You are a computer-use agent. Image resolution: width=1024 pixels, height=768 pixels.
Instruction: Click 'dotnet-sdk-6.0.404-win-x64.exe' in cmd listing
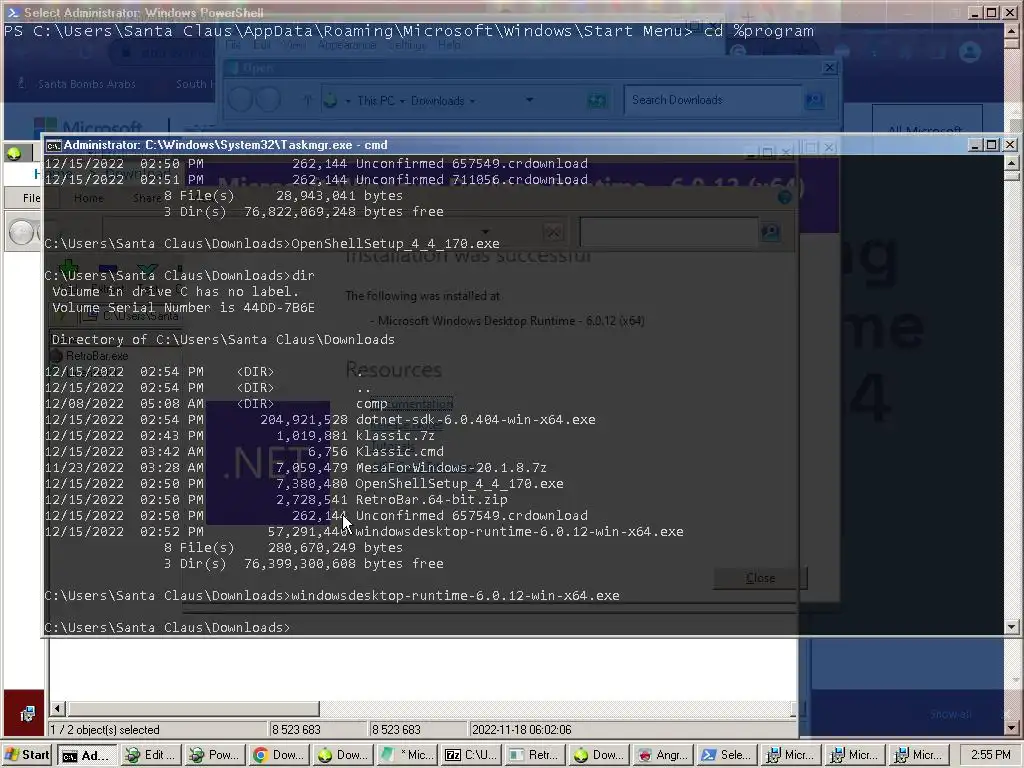[x=475, y=419]
